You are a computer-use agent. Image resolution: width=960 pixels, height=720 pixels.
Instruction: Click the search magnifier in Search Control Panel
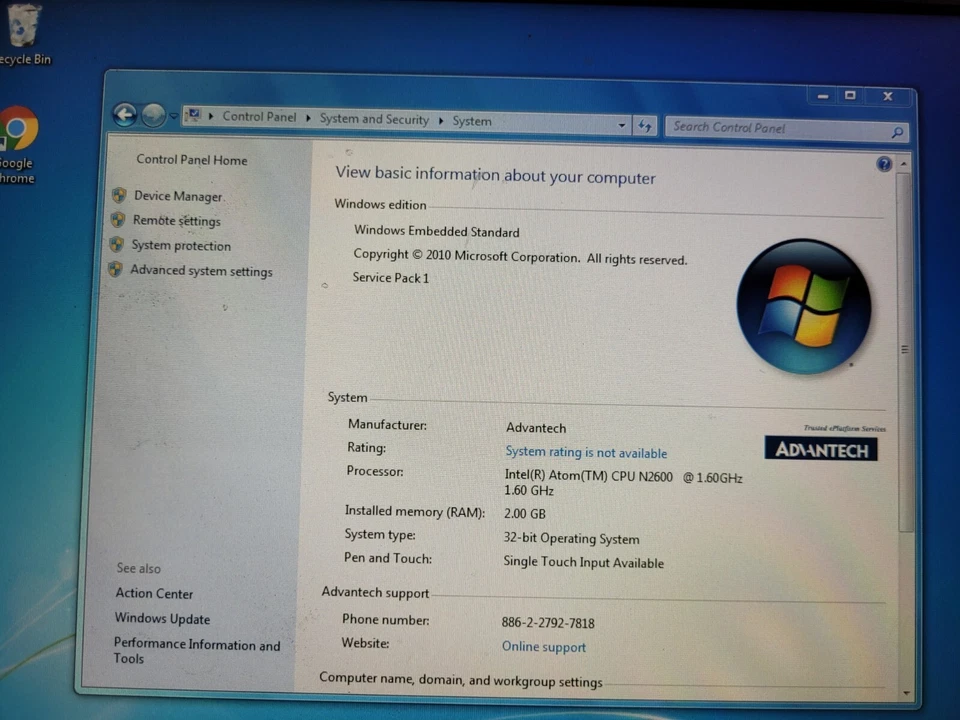coord(897,132)
